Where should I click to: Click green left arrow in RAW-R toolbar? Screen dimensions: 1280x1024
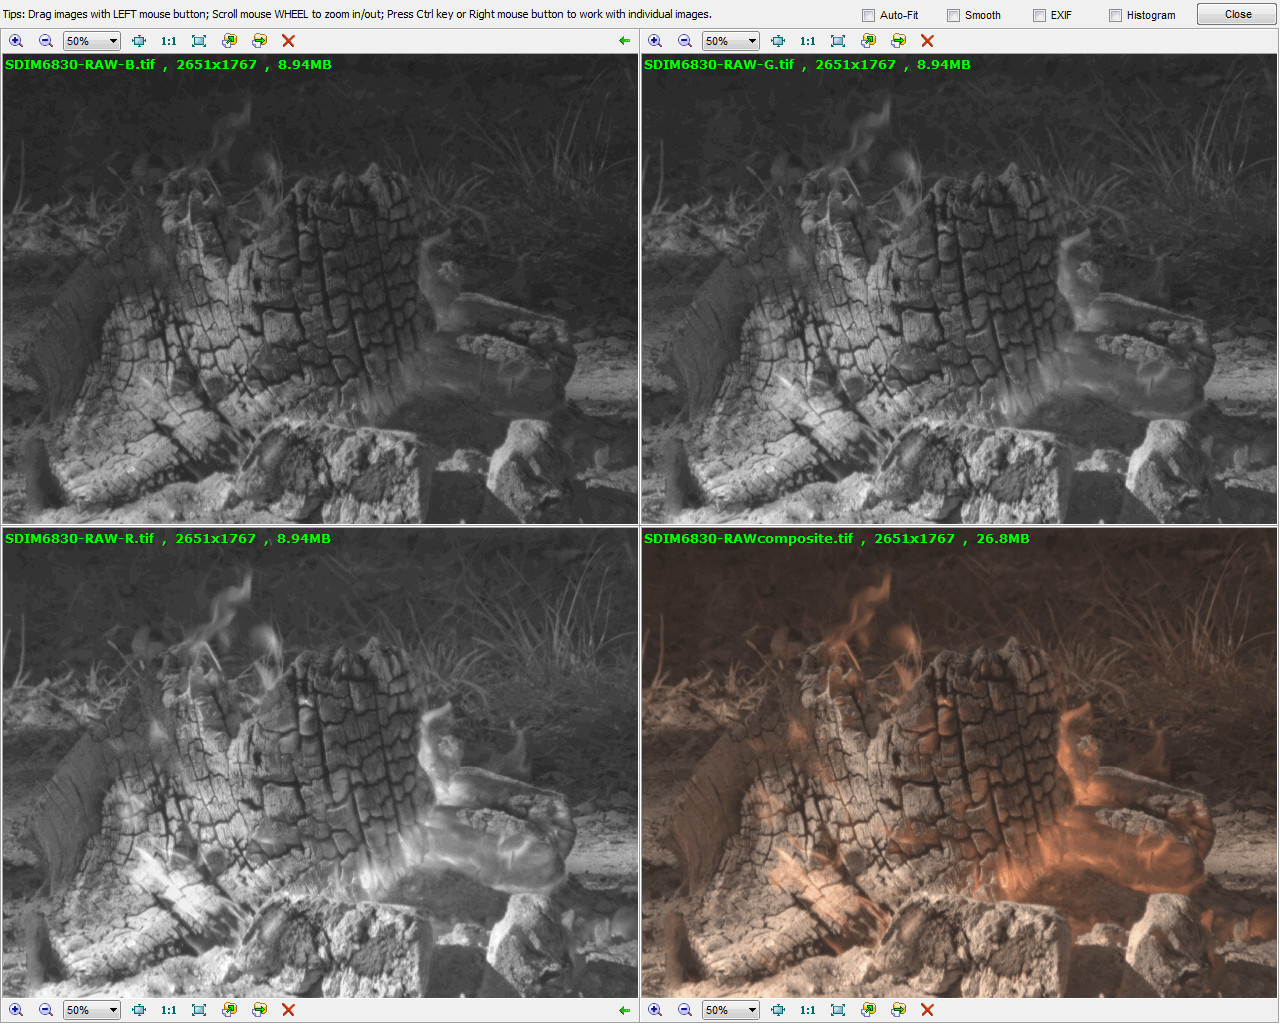click(625, 1010)
